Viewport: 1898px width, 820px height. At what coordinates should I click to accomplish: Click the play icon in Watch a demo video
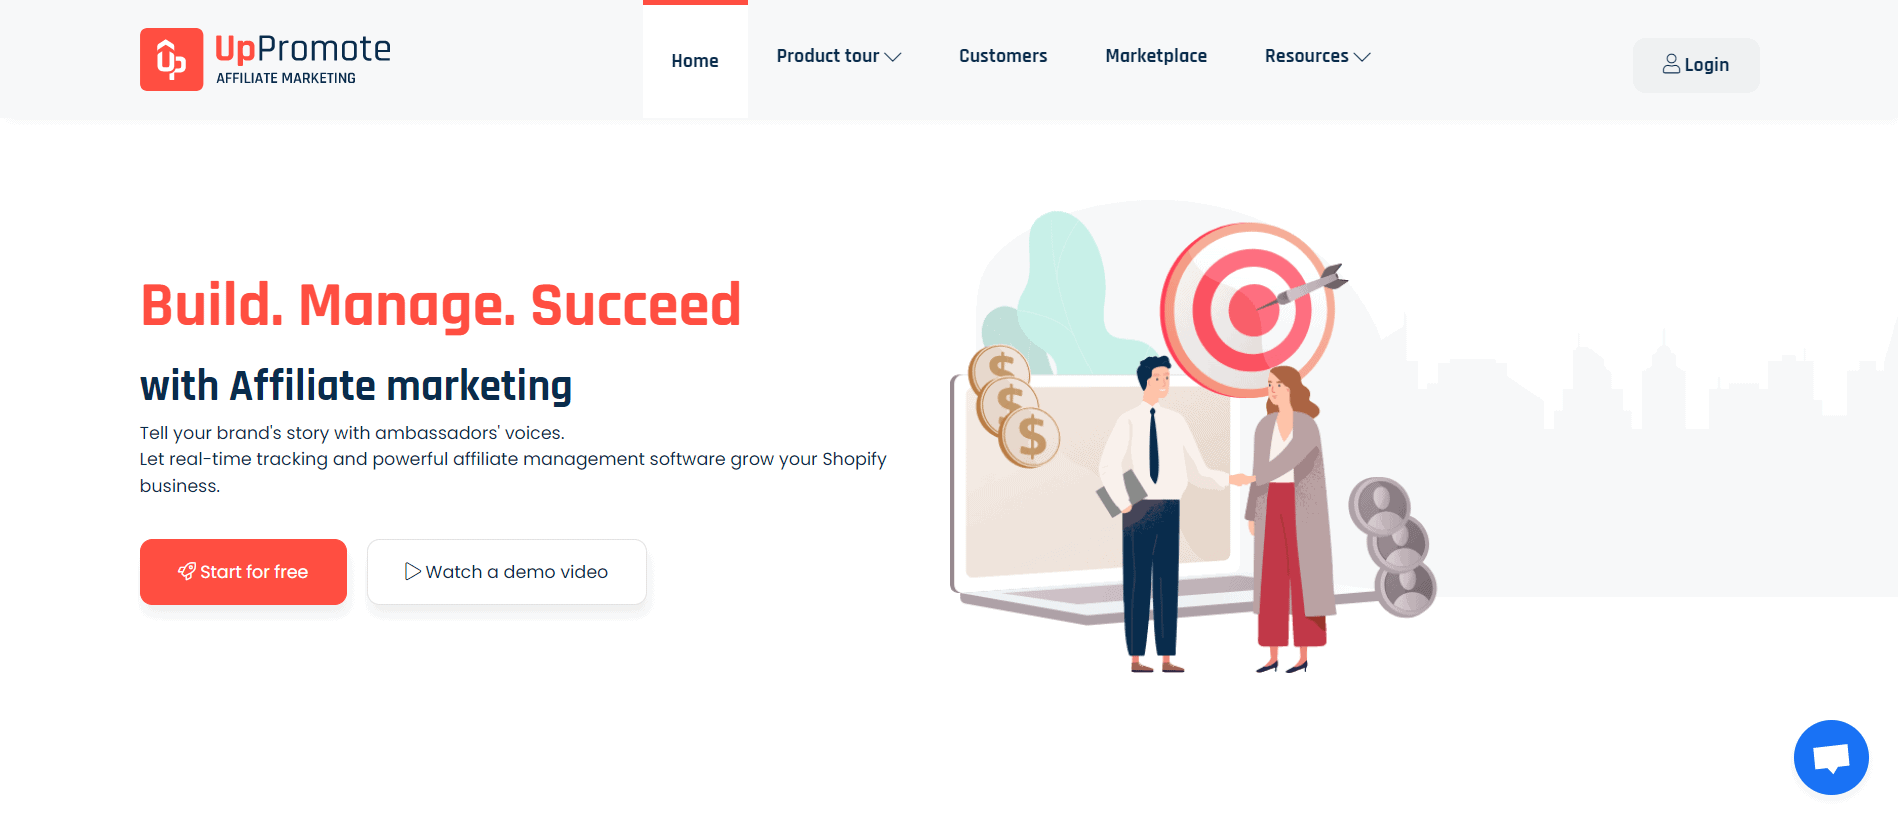tap(412, 571)
